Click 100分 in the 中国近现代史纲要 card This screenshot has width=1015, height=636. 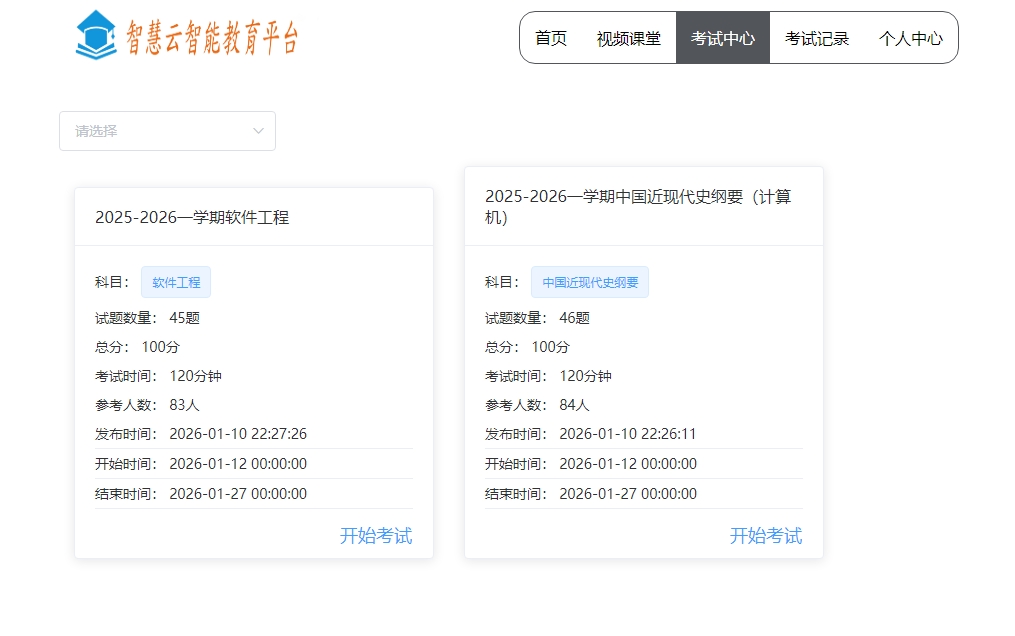[x=551, y=347]
